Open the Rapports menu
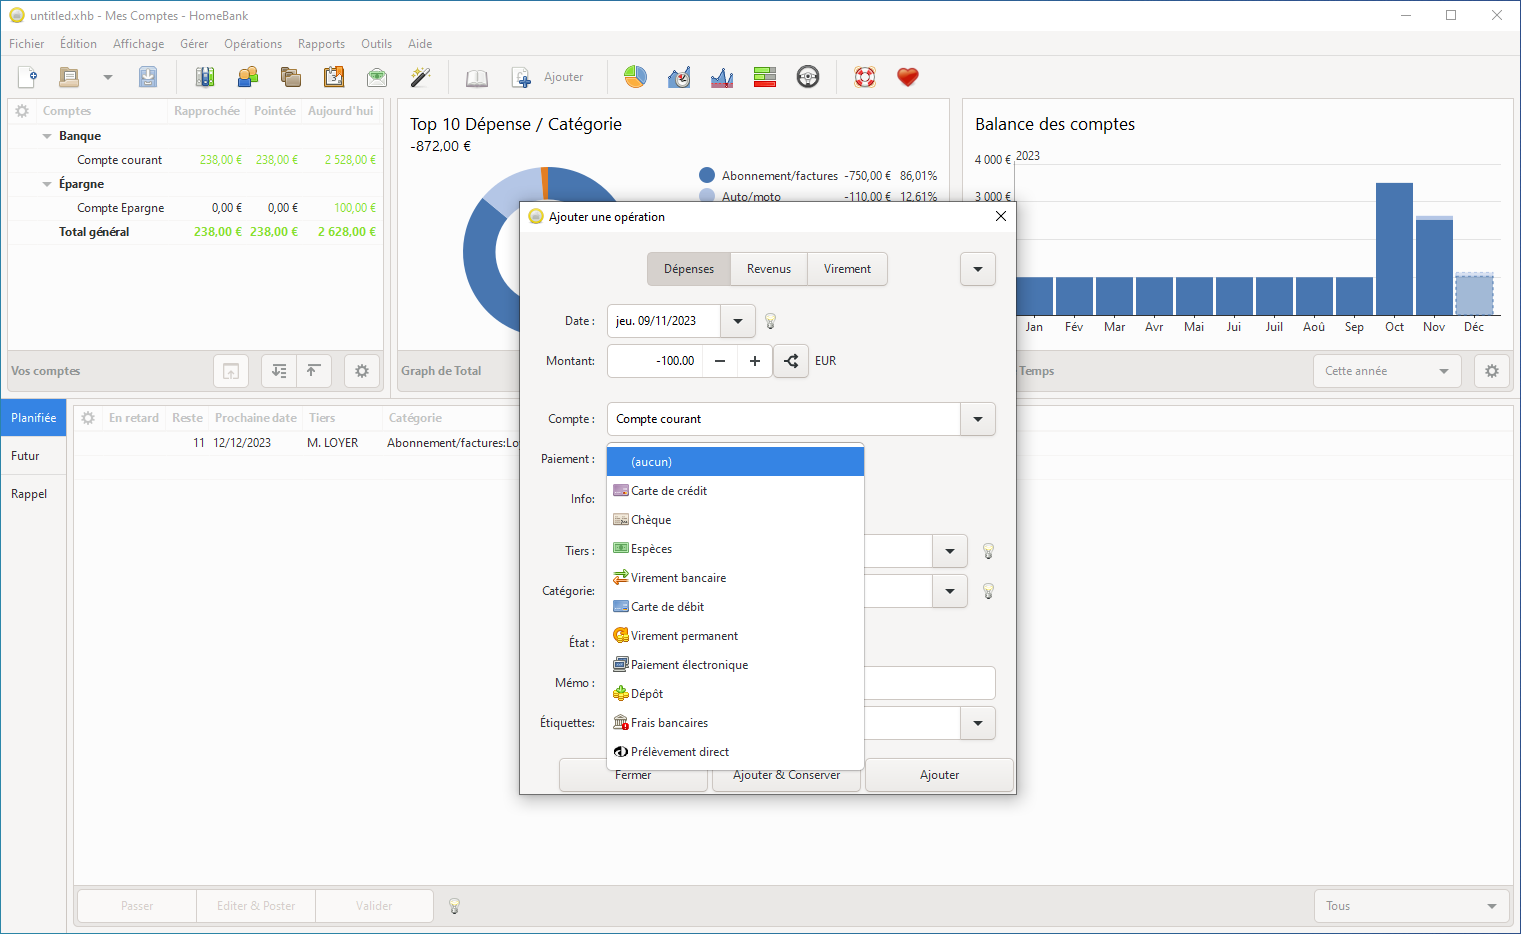Screen dimensions: 1521x934 (321, 44)
